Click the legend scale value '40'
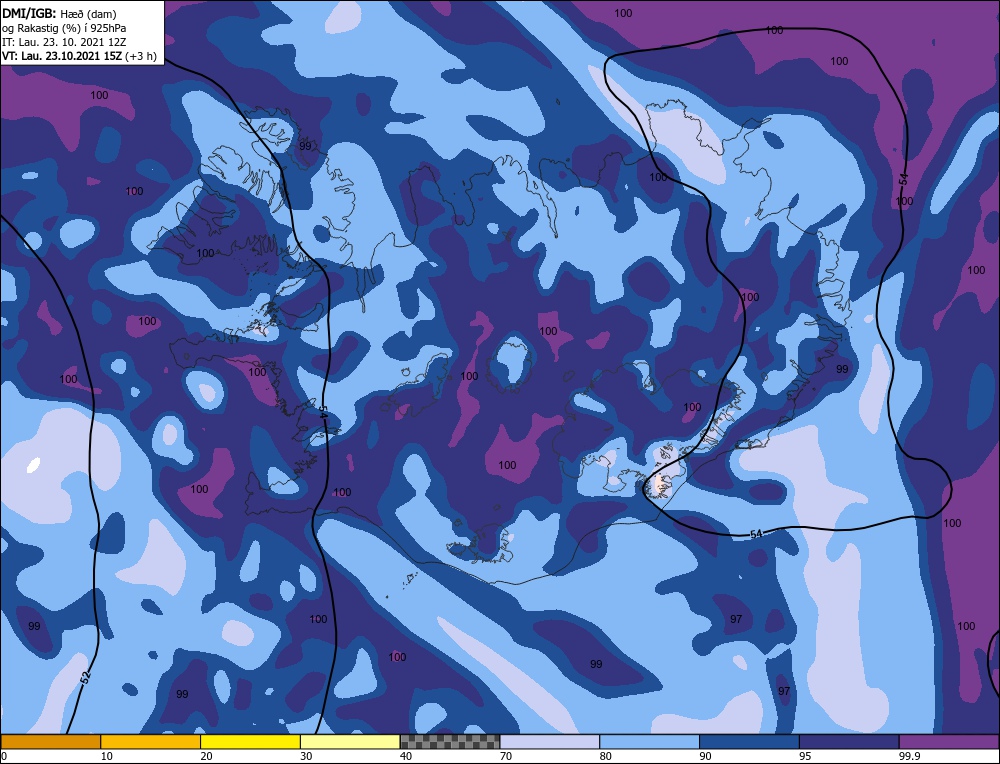The width and height of the screenshot is (1000, 764). (406, 756)
